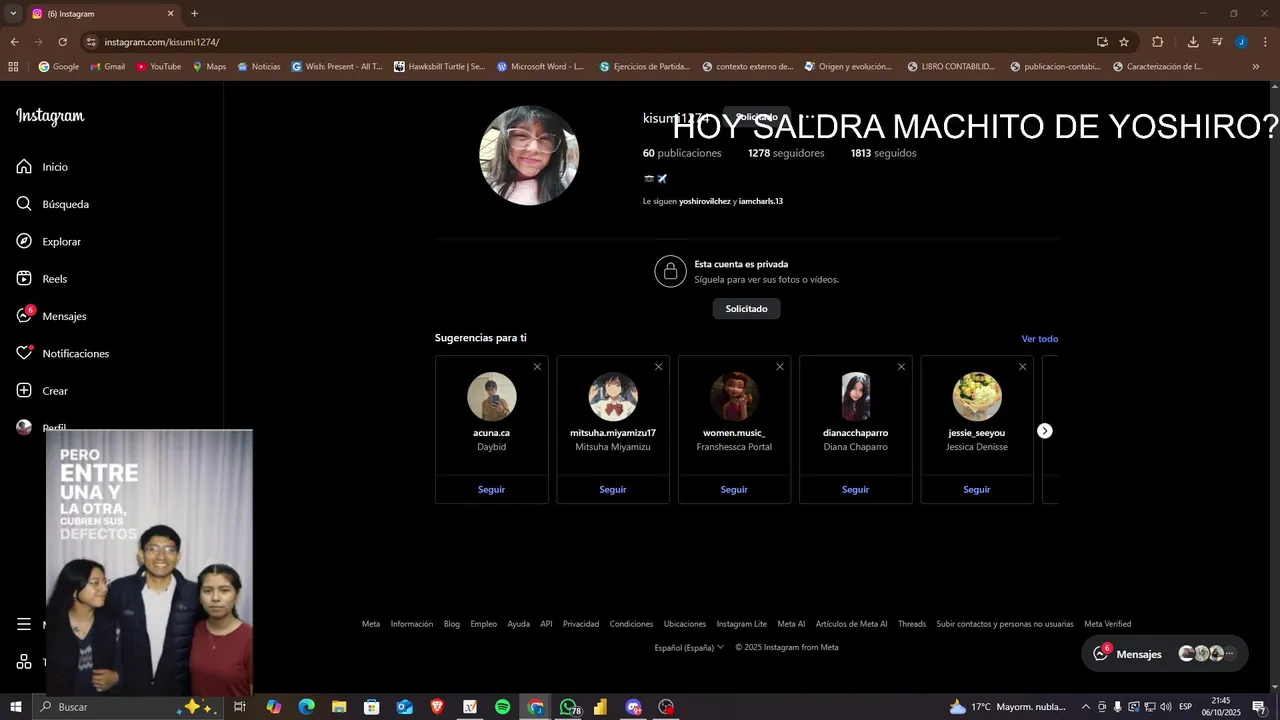The height and width of the screenshot is (720, 1280).
Task: Open Mensajes in the left sidebar
Action: pyautogui.click(x=51, y=316)
